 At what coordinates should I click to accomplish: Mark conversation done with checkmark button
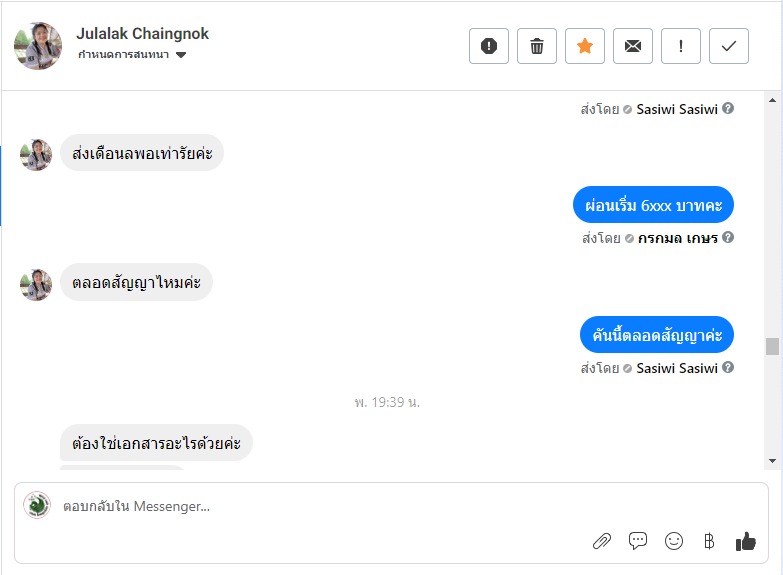point(729,46)
